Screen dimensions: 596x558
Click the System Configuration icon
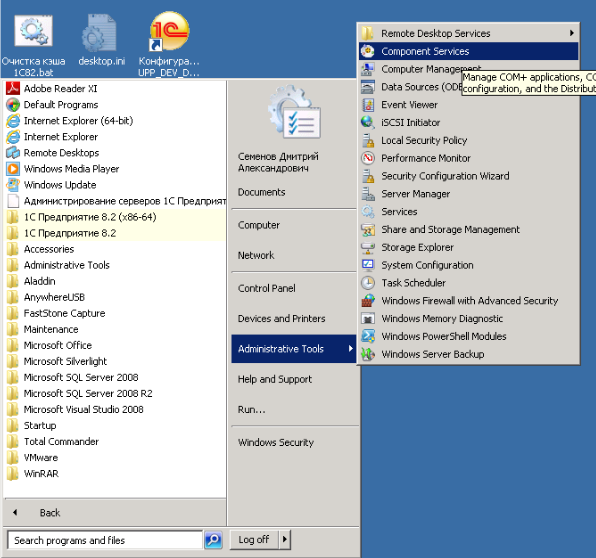click(368, 265)
